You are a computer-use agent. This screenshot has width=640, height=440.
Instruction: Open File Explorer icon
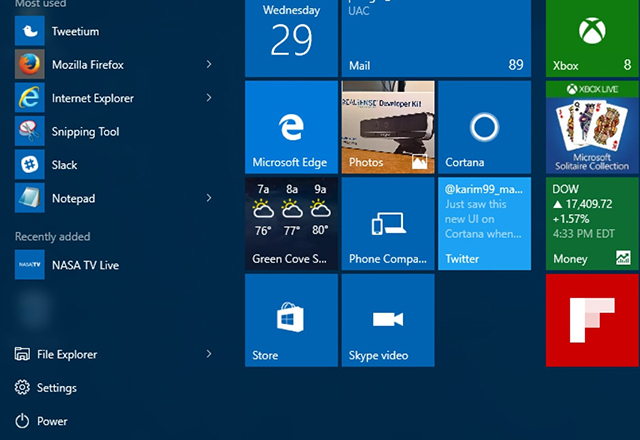click(22, 354)
